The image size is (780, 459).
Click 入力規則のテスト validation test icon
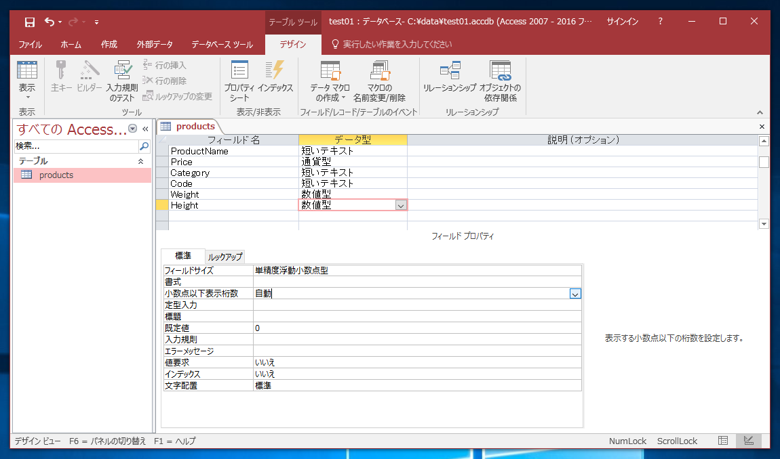pos(122,81)
